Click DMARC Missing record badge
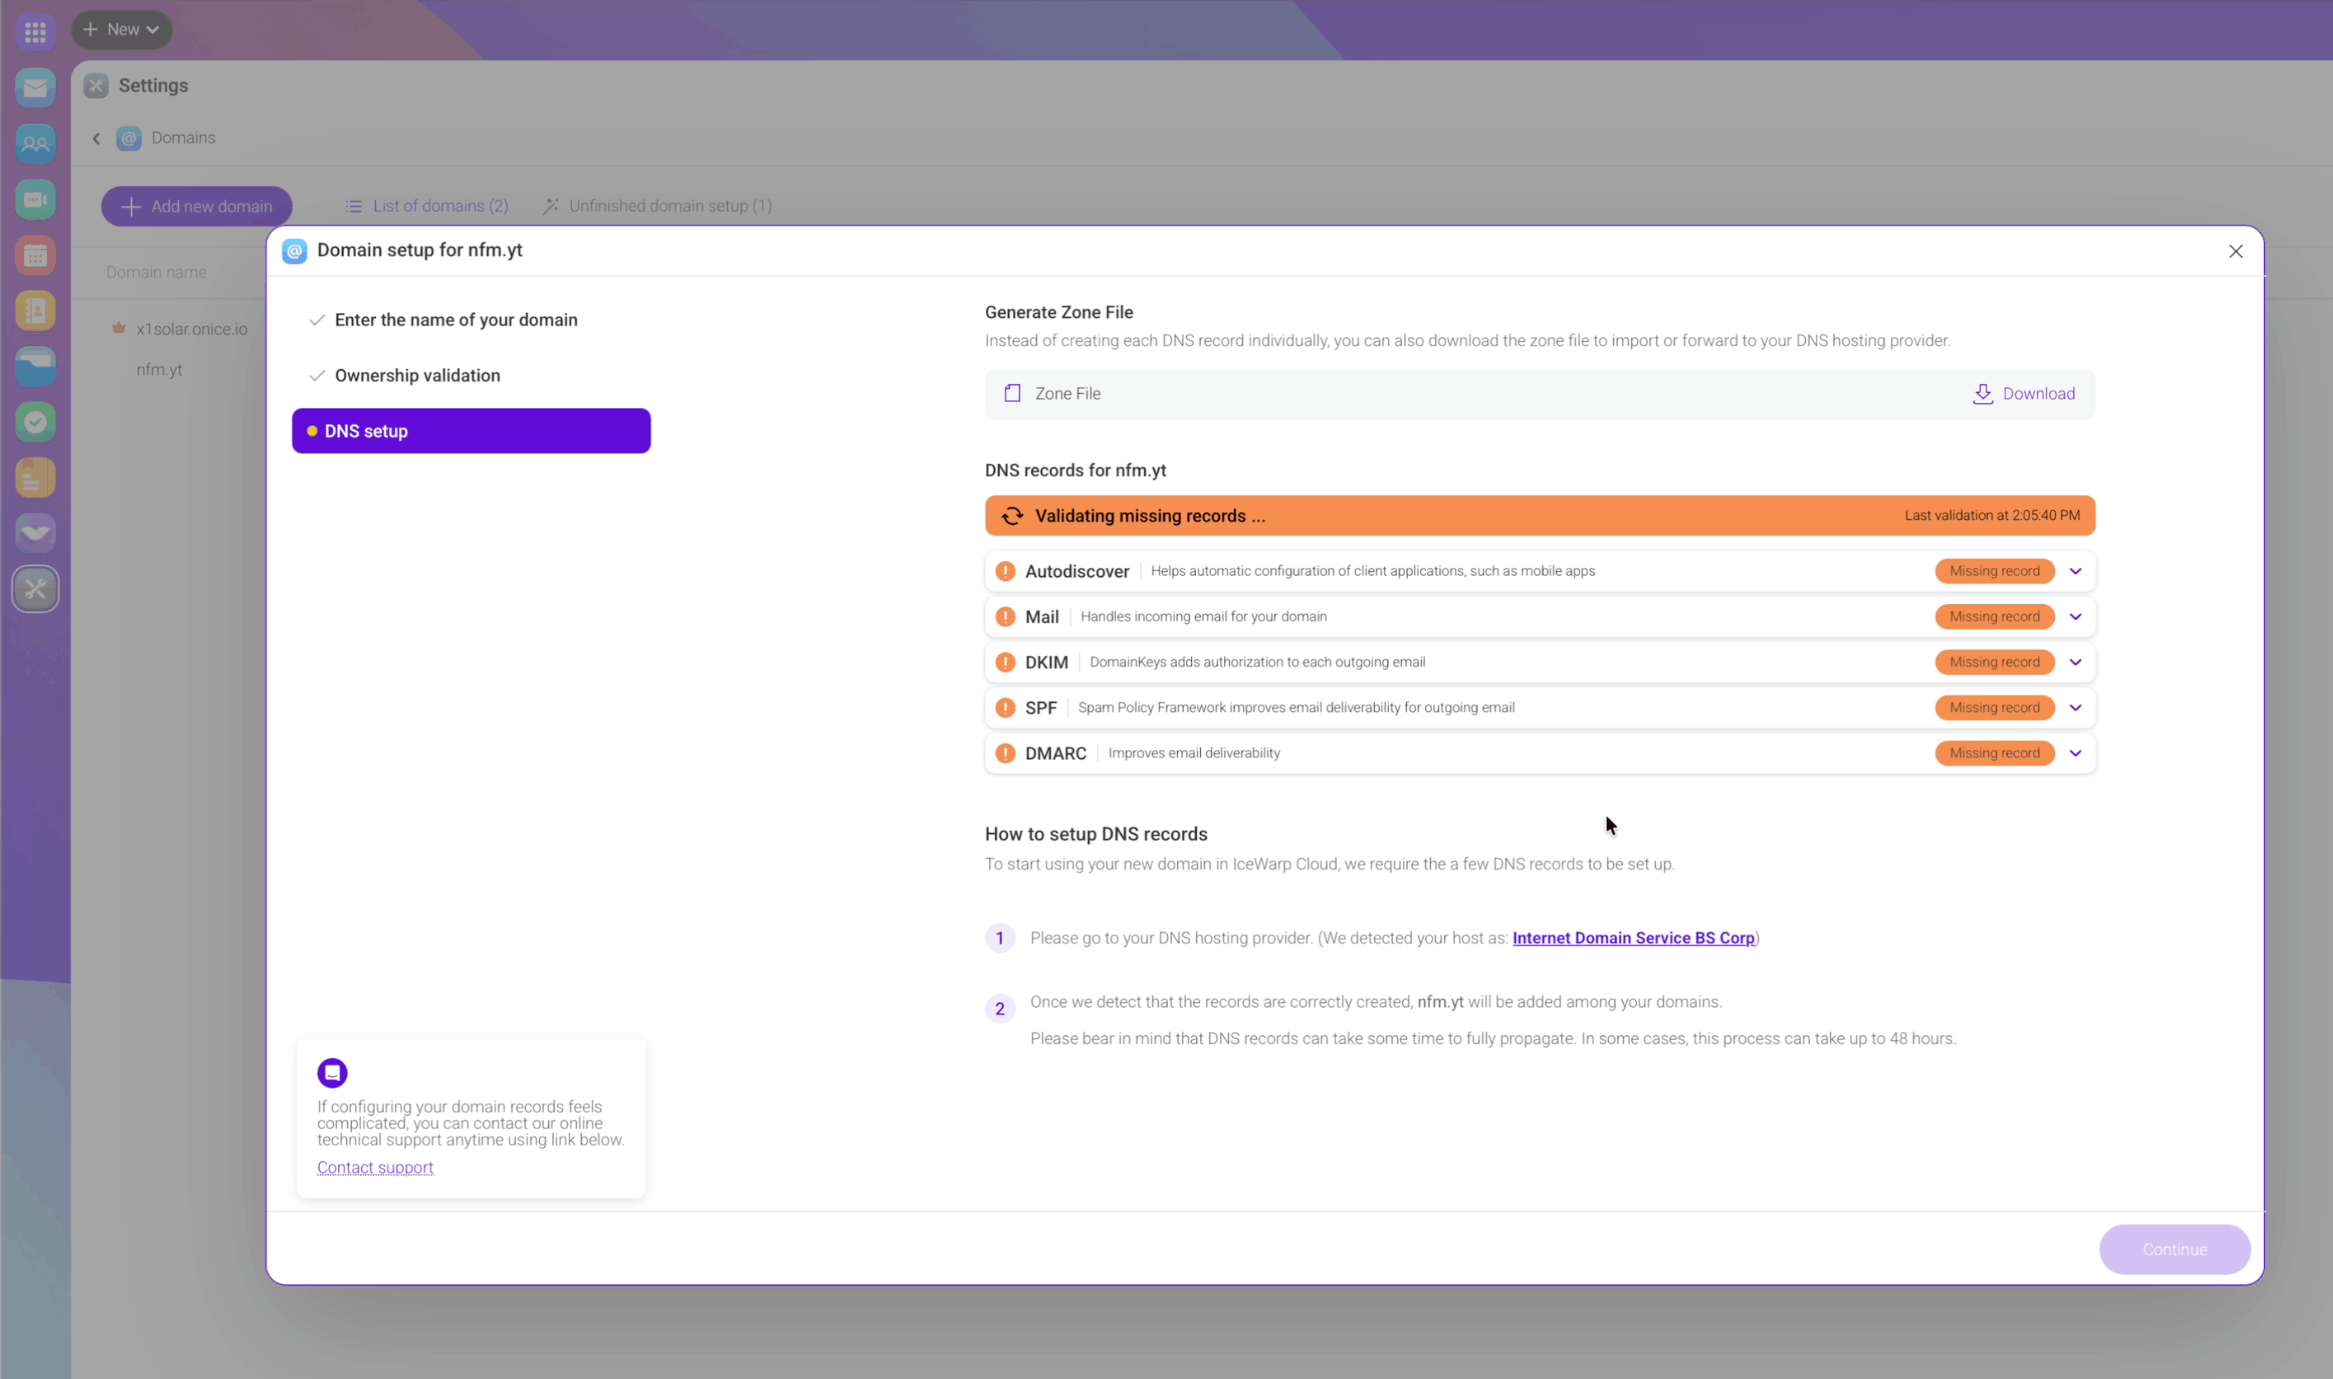This screenshot has height=1379, width=2333. coord(1994,754)
